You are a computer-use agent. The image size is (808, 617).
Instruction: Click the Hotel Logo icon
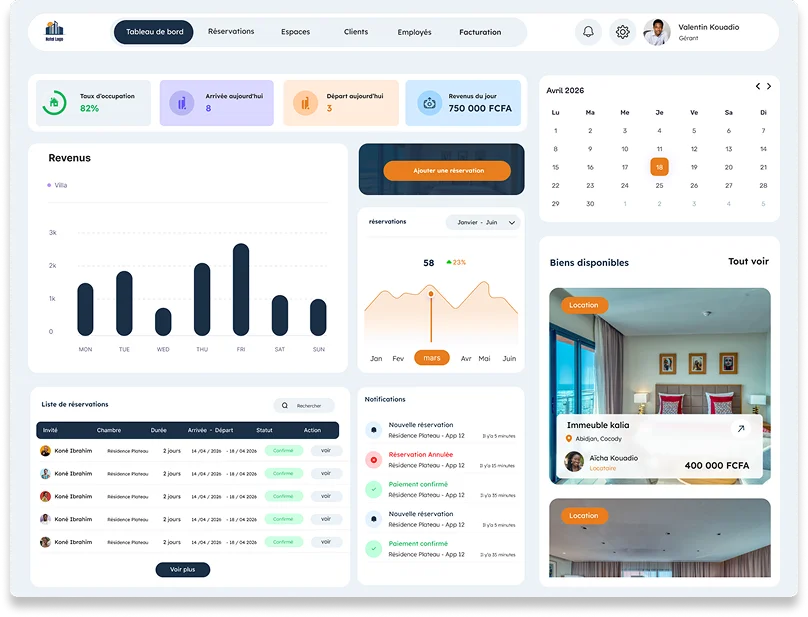pos(54,32)
